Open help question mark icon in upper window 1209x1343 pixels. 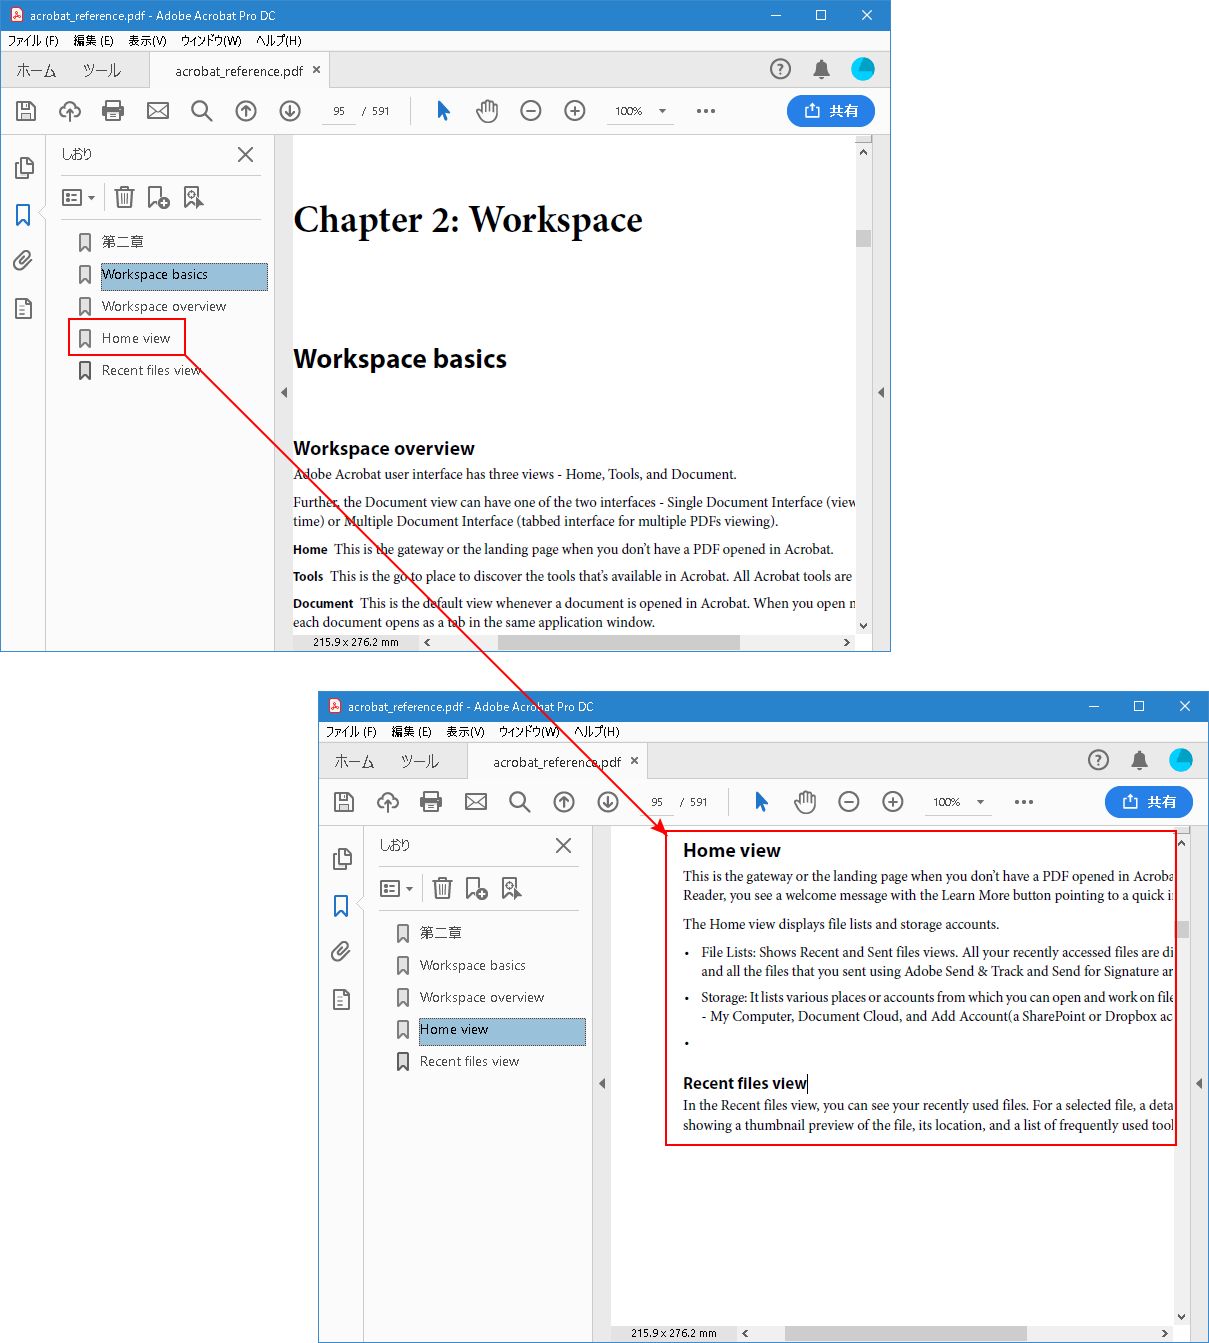pos(780,69)
